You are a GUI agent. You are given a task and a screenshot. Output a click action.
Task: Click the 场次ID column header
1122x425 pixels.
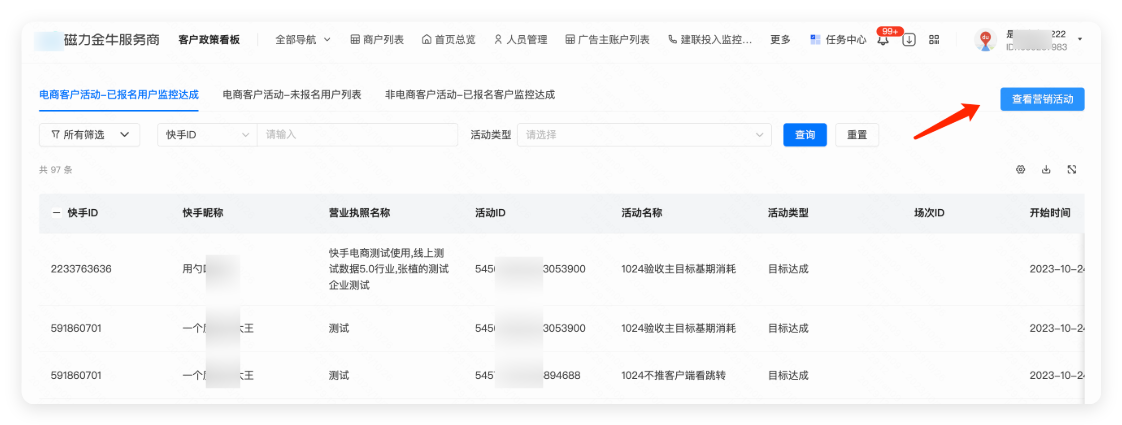coord(930,213)
